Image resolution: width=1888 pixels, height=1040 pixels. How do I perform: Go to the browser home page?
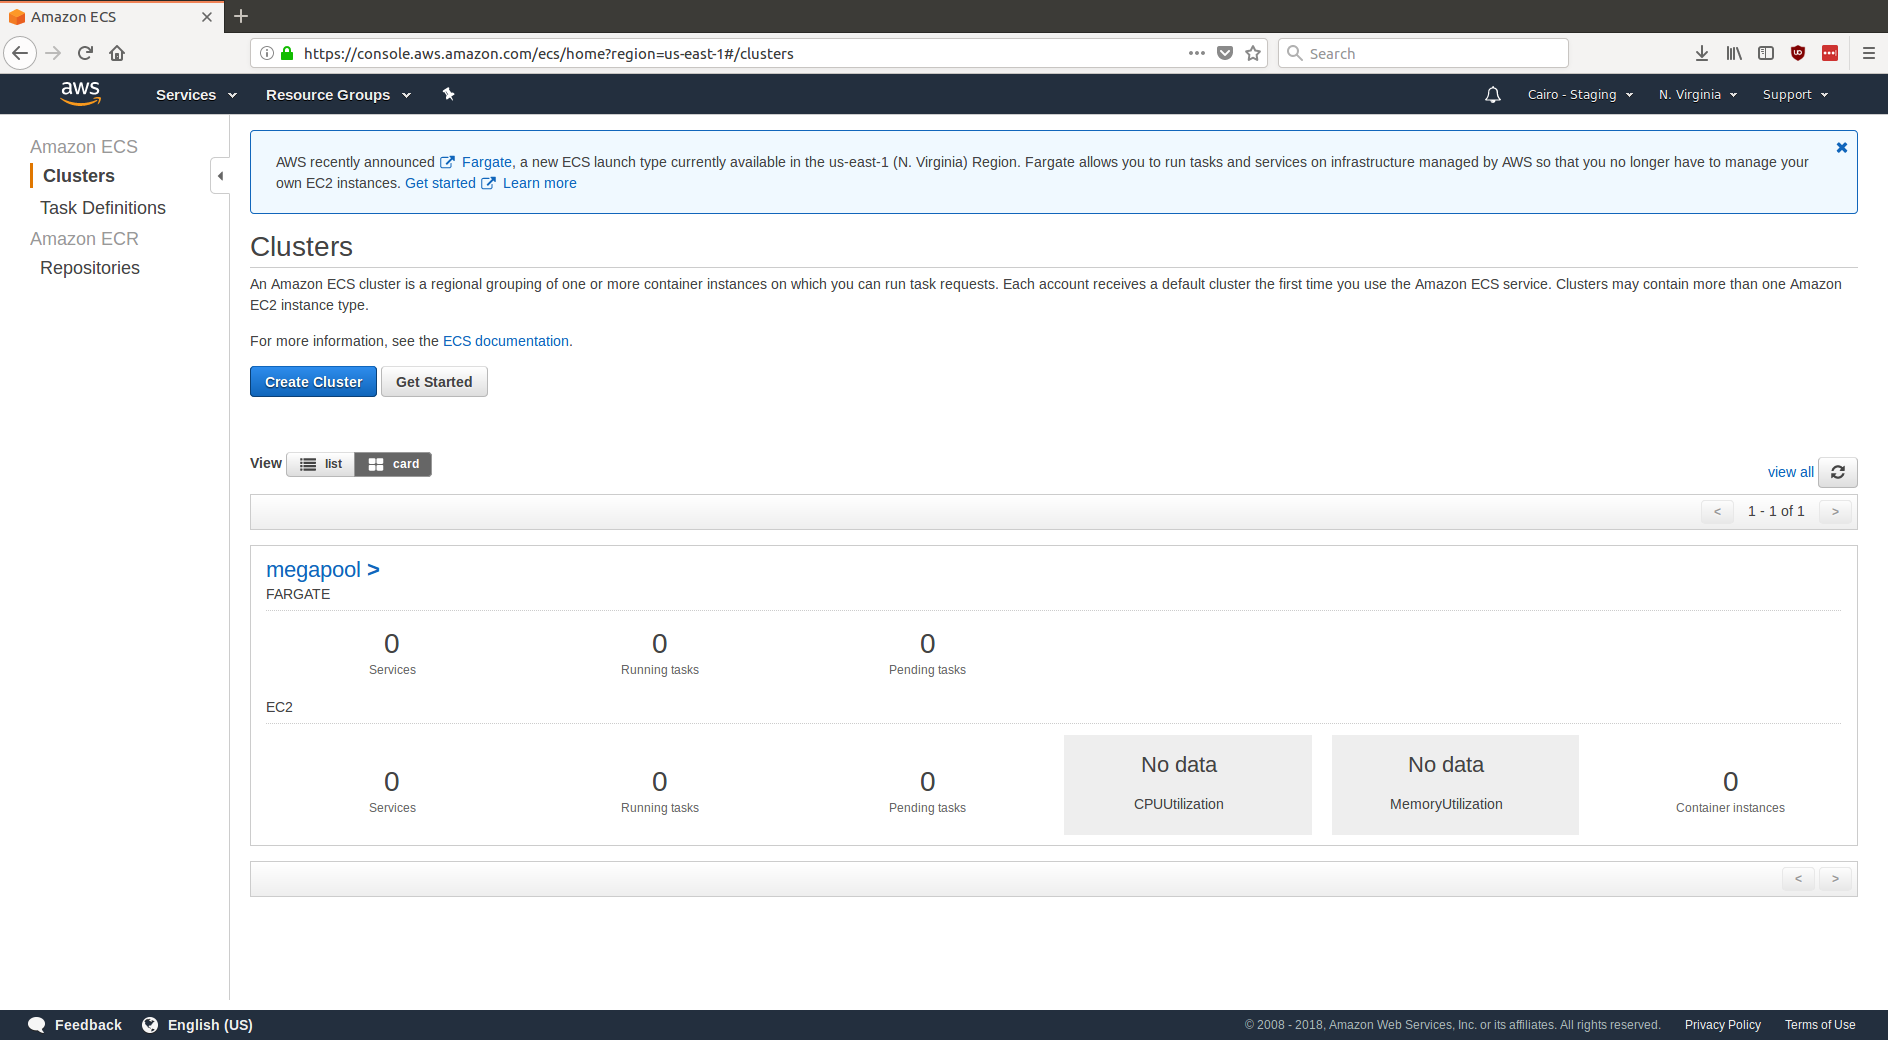pos(117,53)
